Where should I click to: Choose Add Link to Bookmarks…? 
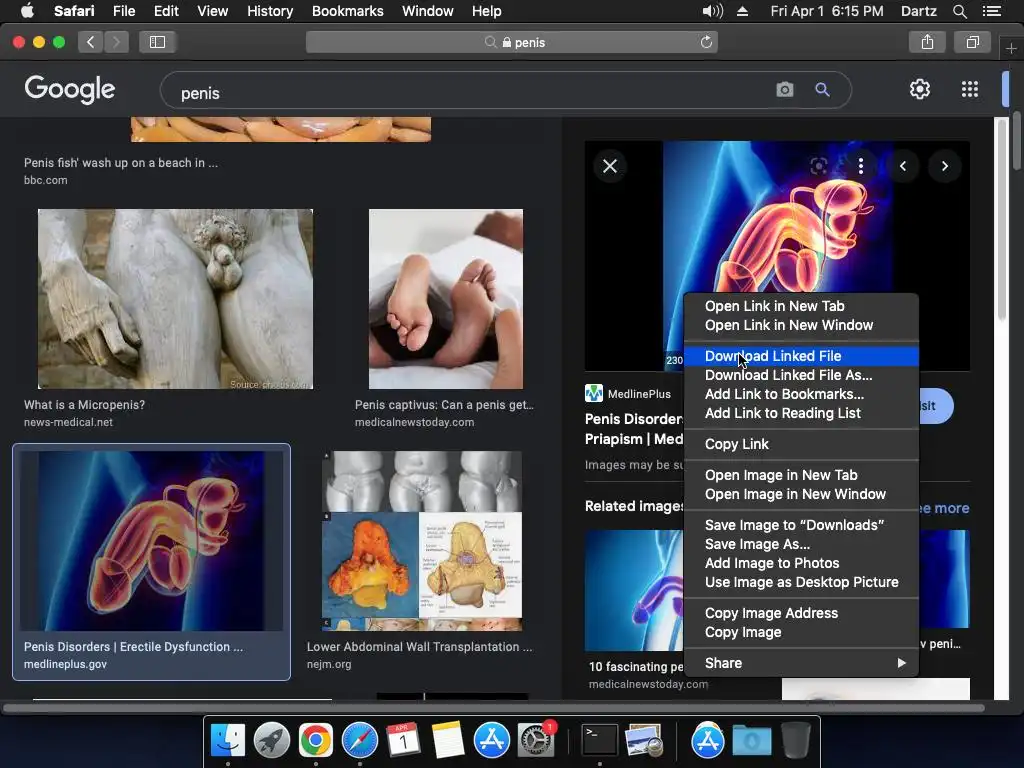[x=801, y=394]
